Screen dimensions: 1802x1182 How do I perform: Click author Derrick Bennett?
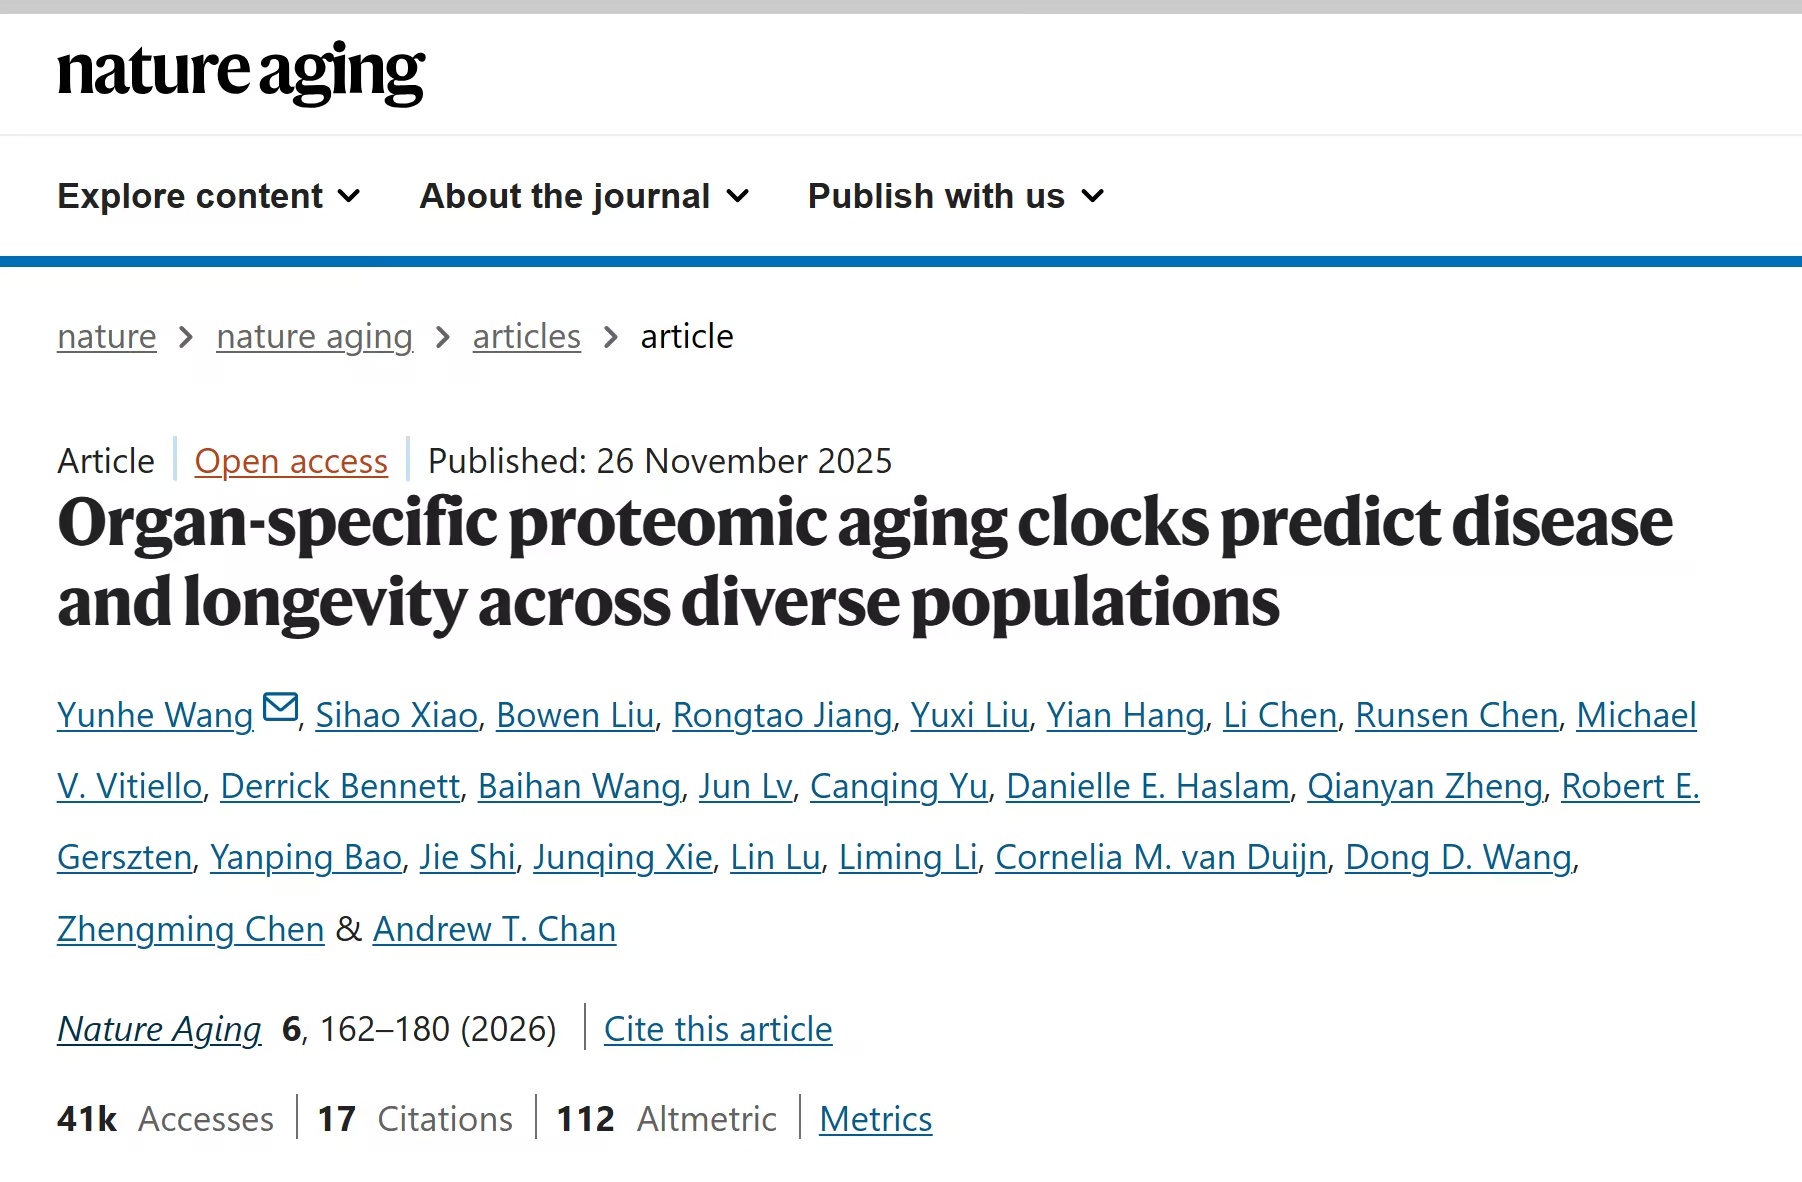pyautogui.click(x=340, y=786)
